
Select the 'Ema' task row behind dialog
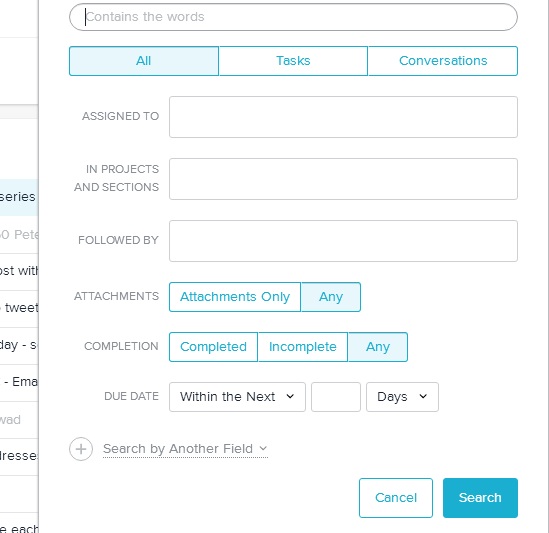tap(19, 382)
